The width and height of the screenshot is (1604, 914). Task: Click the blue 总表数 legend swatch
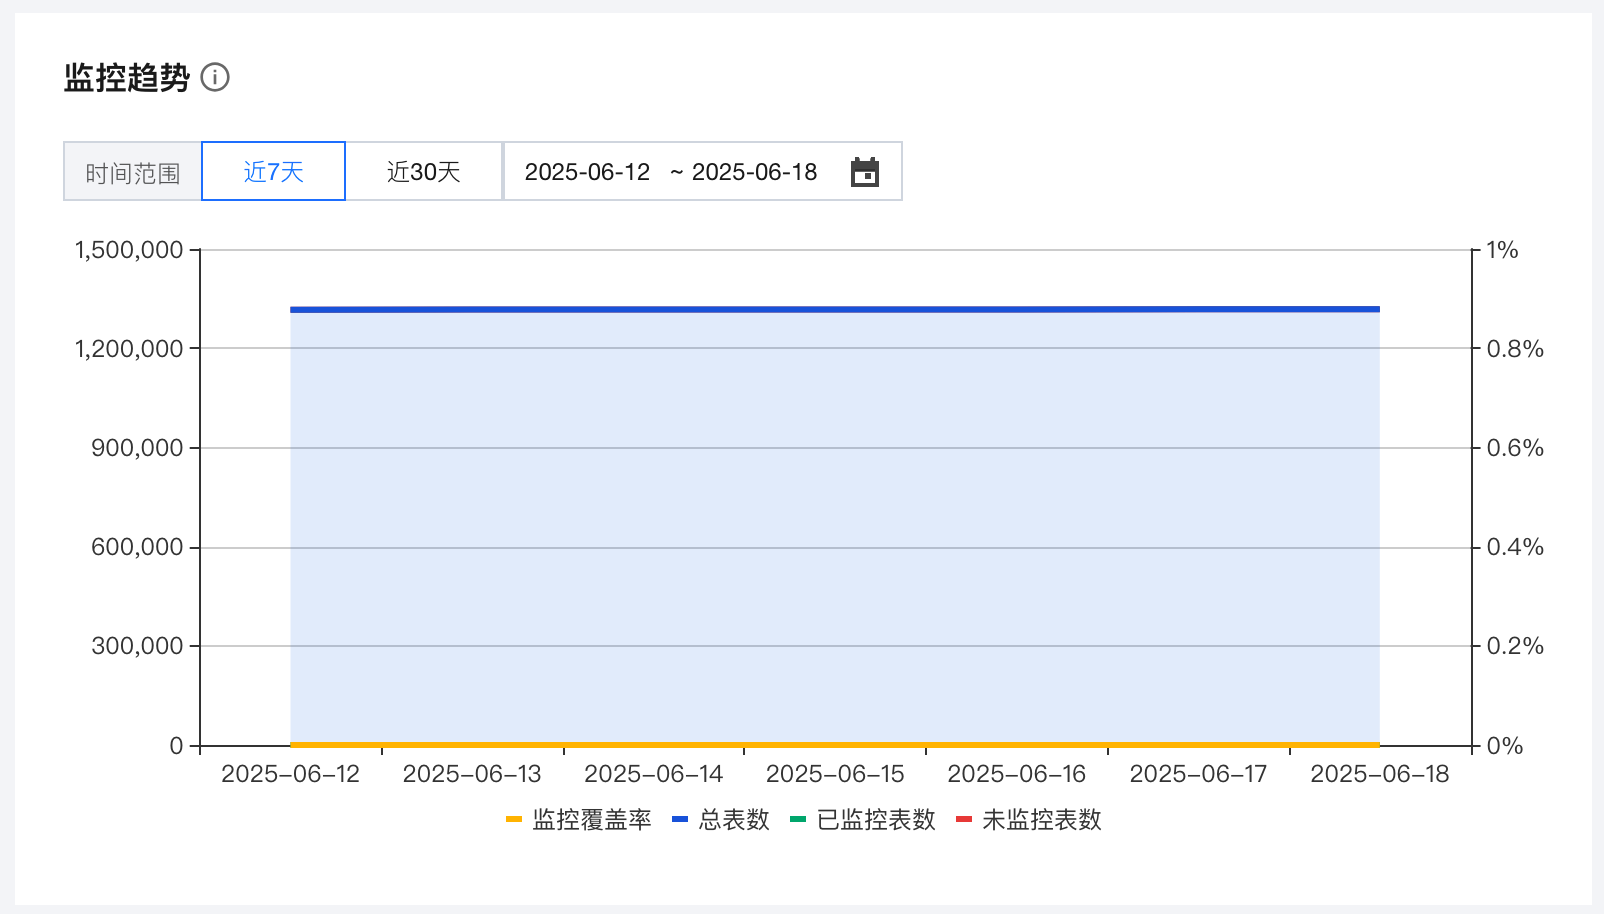(x=680, y=820)
